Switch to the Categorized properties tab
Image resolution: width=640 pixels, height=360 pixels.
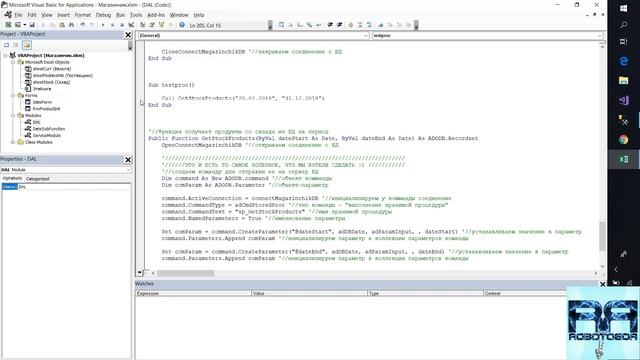[38, 179]
